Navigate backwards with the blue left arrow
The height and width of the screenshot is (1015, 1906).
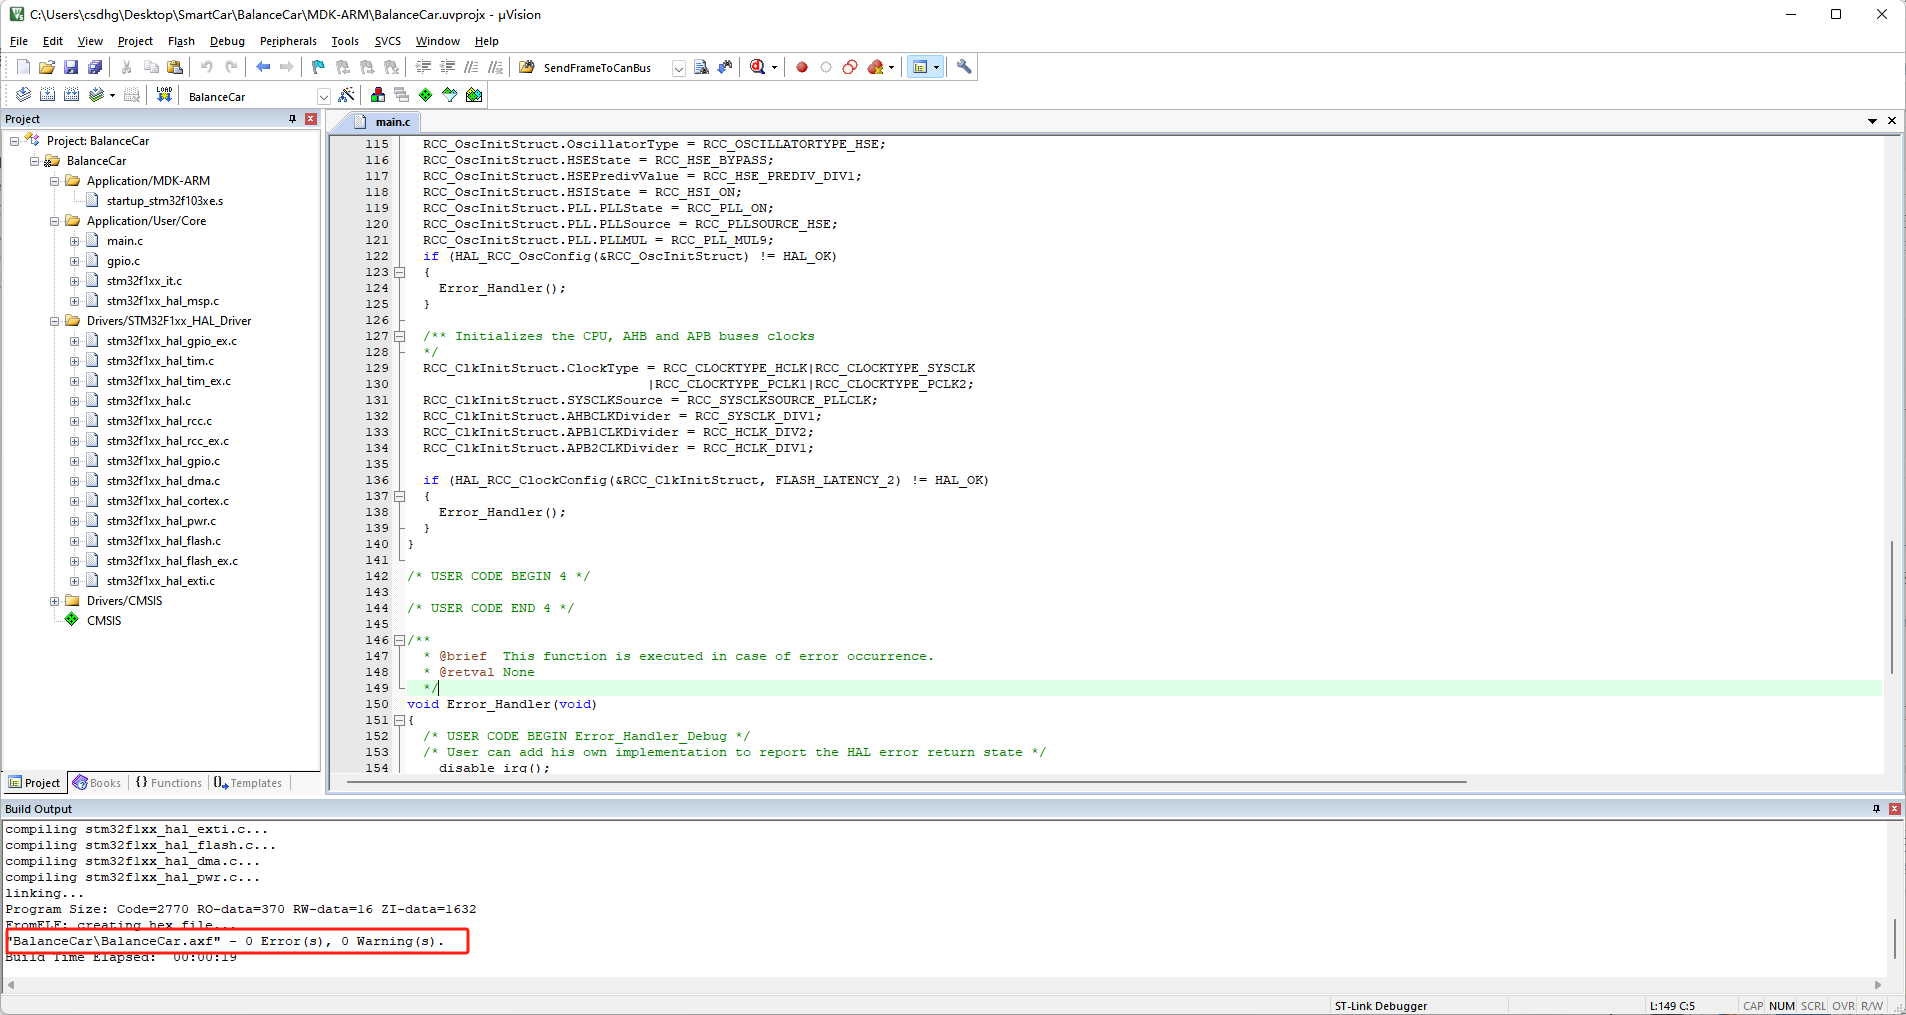click(263, 67)
